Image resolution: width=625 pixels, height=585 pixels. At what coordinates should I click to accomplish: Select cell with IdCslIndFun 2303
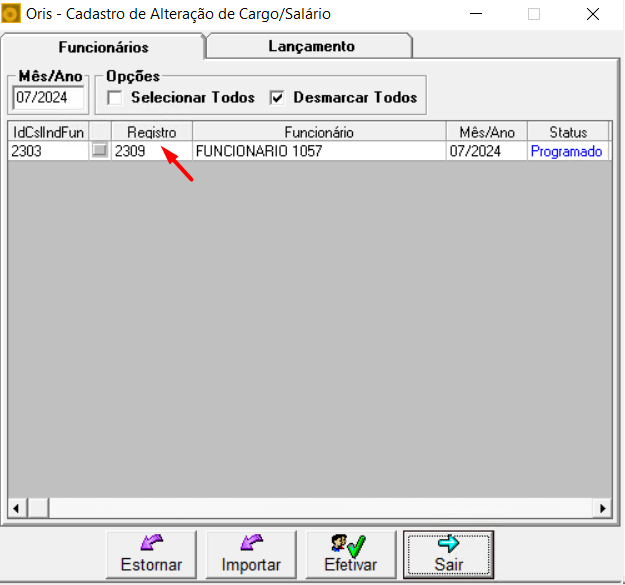click(x=48, y=151)
